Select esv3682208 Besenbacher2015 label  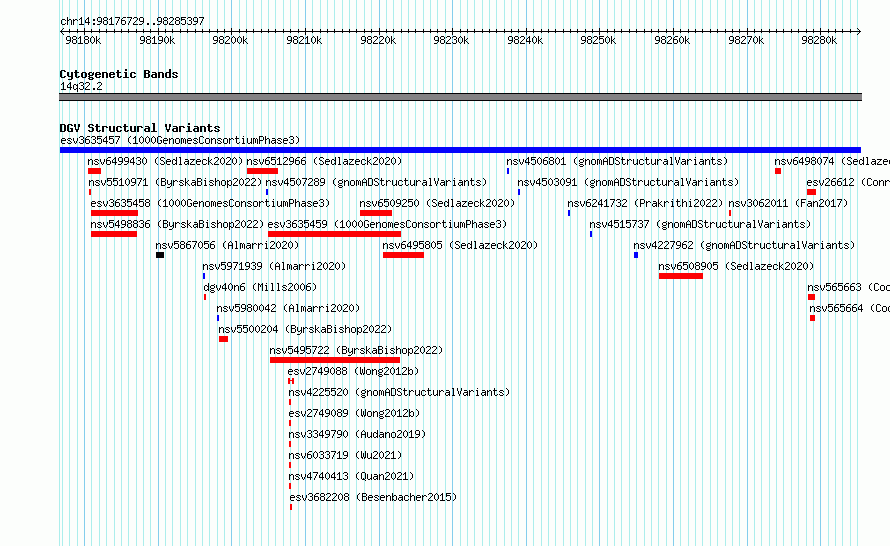coord(373,497)
